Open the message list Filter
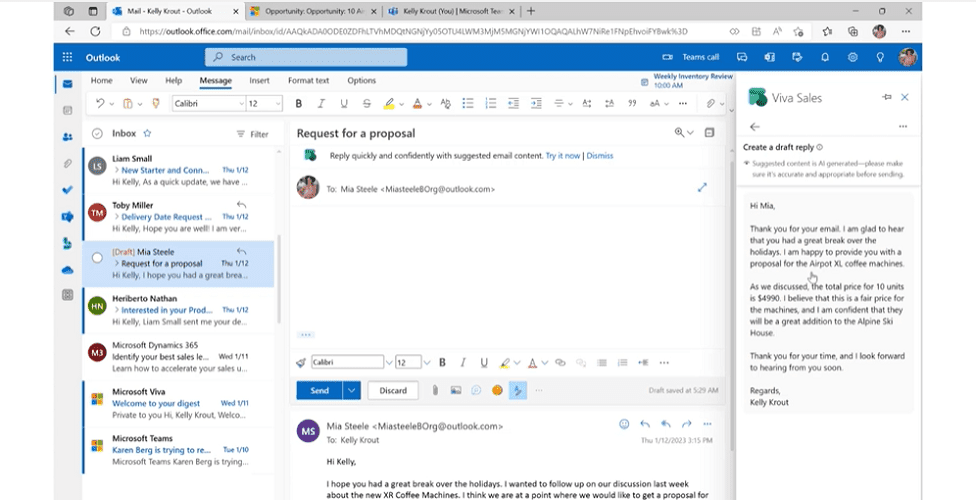The image size is (976, 500). [253, 134]
